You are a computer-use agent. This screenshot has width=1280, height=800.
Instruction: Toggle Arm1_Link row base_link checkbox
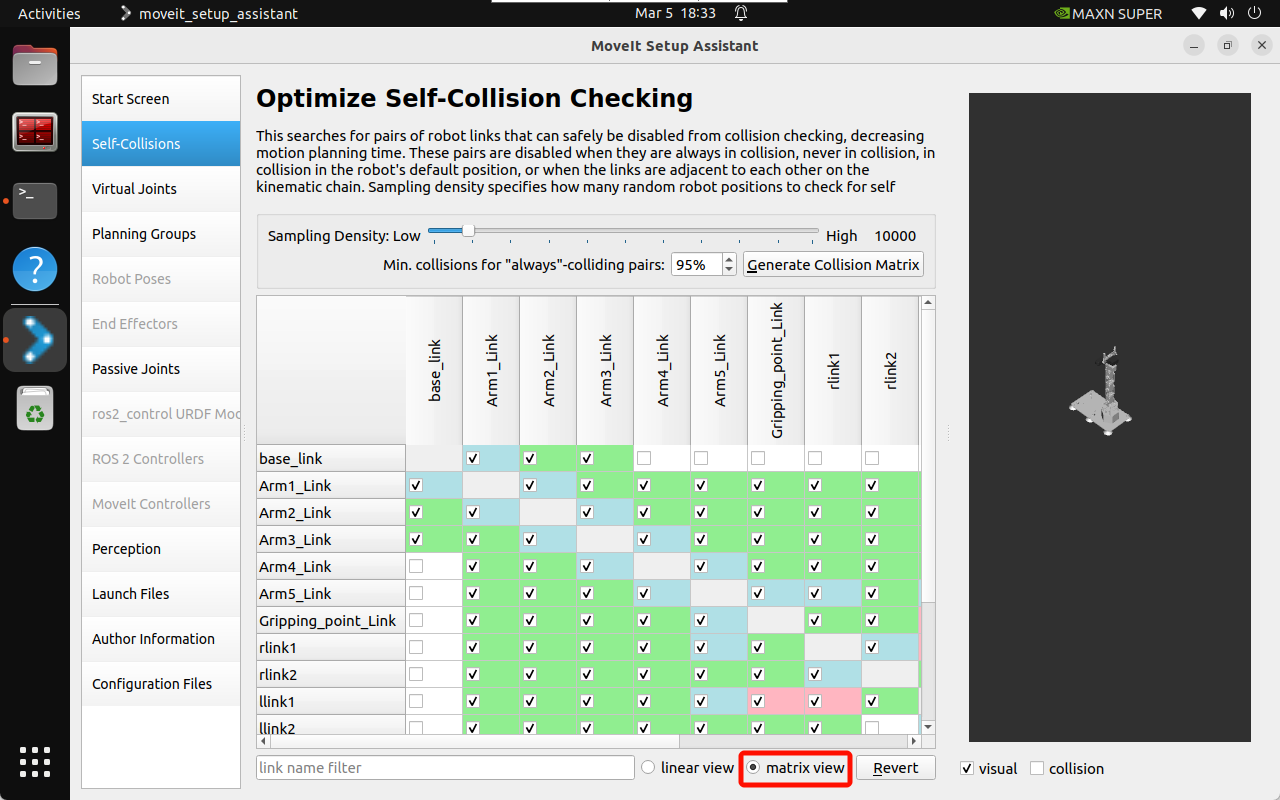(x=416, y=485)
